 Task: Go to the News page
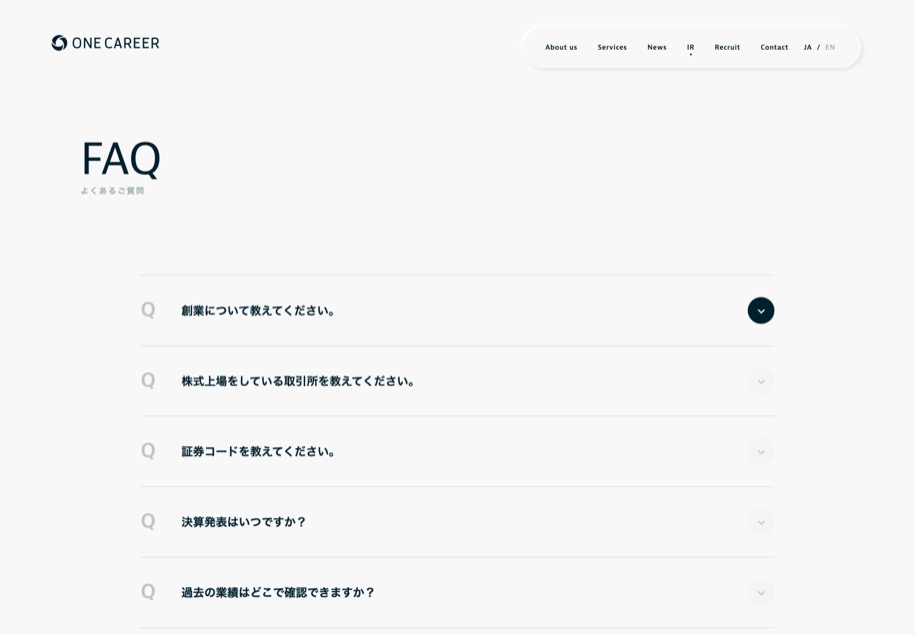[656, 47]
